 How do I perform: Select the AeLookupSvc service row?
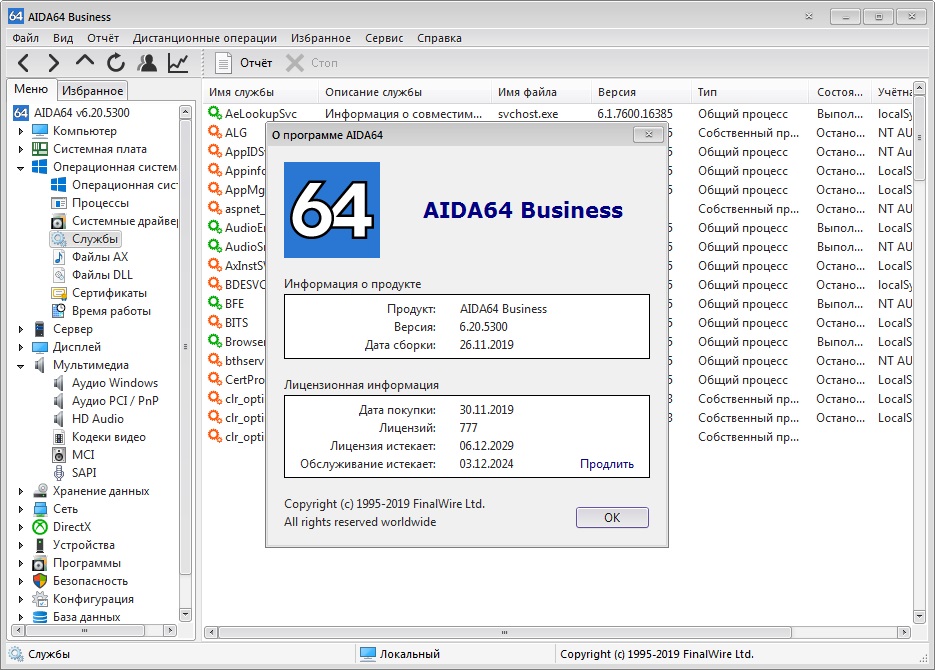(x=557, y=113)
